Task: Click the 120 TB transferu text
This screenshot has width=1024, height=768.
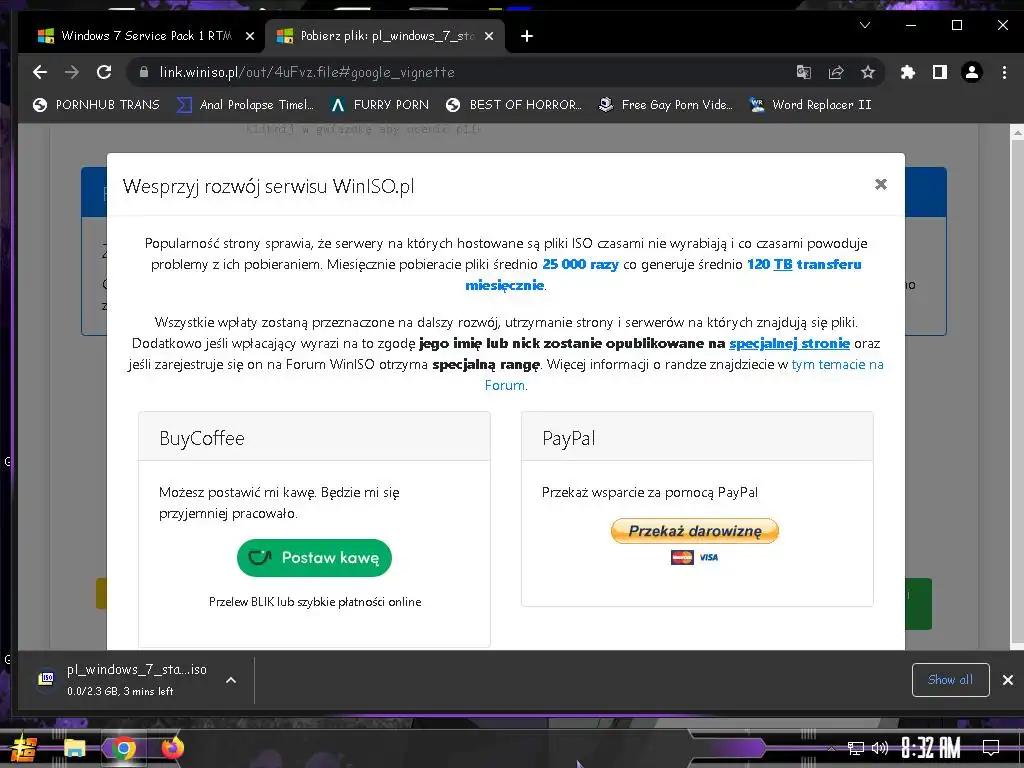Action: (804, 264)
